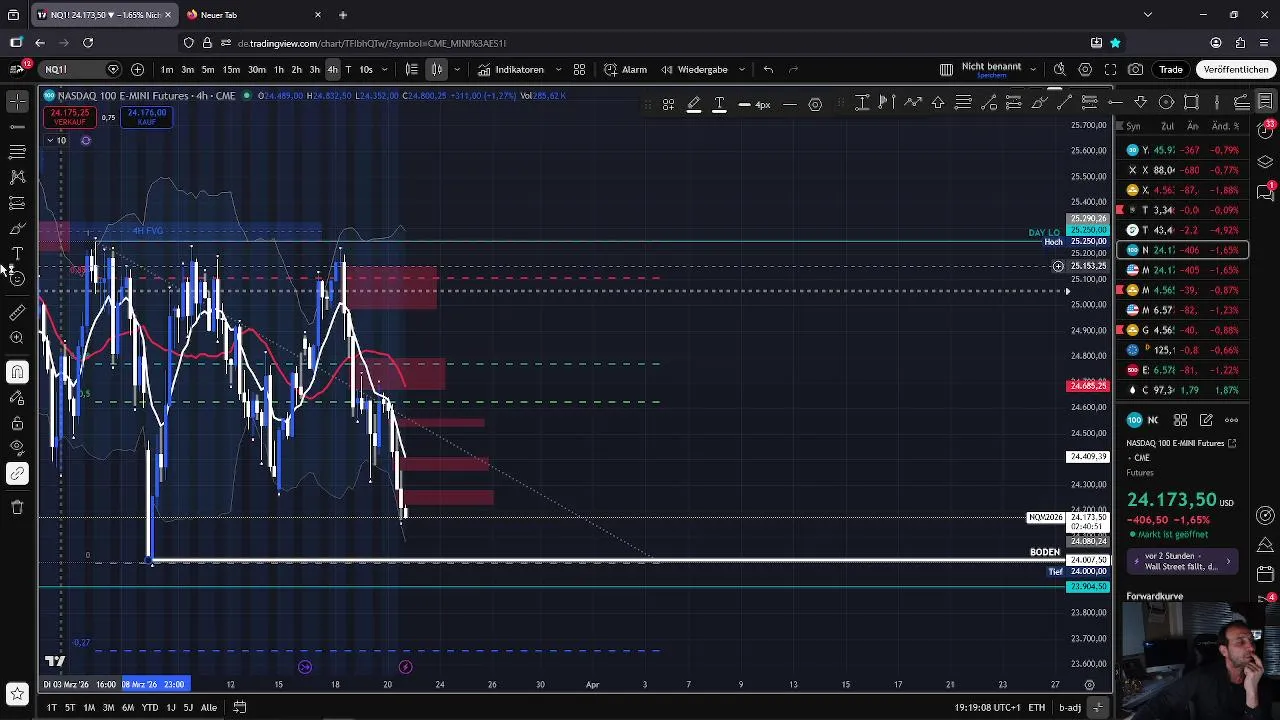Viewport: 1280px width, 720px height.
Task: Open the alerts clock icon in right sidebar
Action: point(1265,131)
